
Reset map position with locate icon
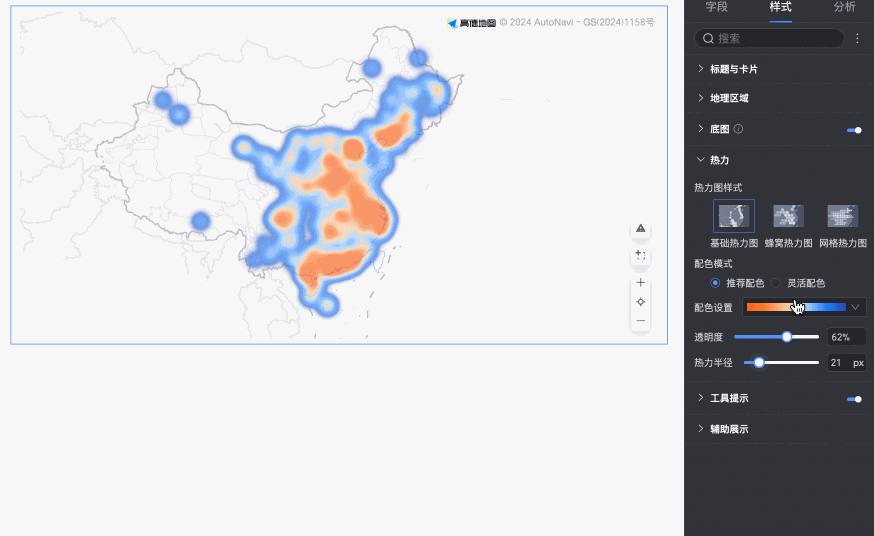tap(640, 301)
